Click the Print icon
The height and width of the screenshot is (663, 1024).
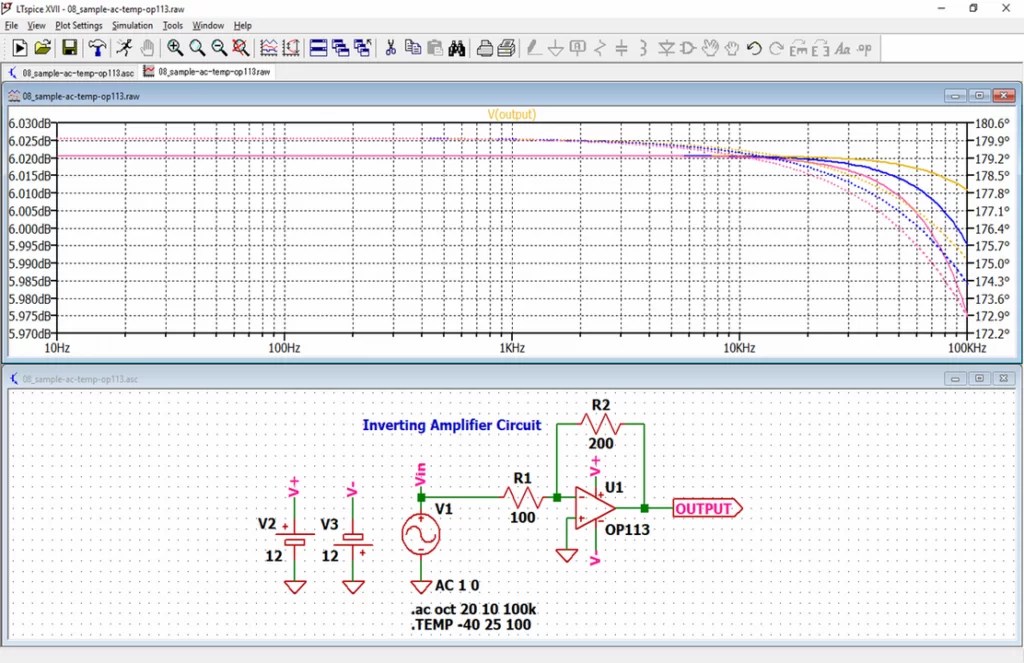coord(484,48)
